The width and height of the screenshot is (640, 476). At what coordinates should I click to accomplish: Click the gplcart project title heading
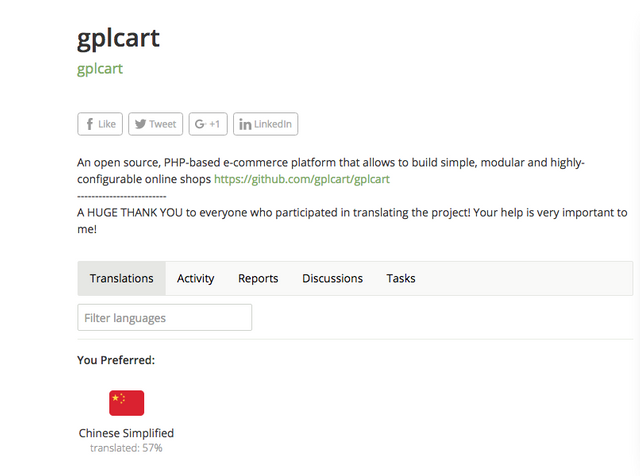pos(118,38)
